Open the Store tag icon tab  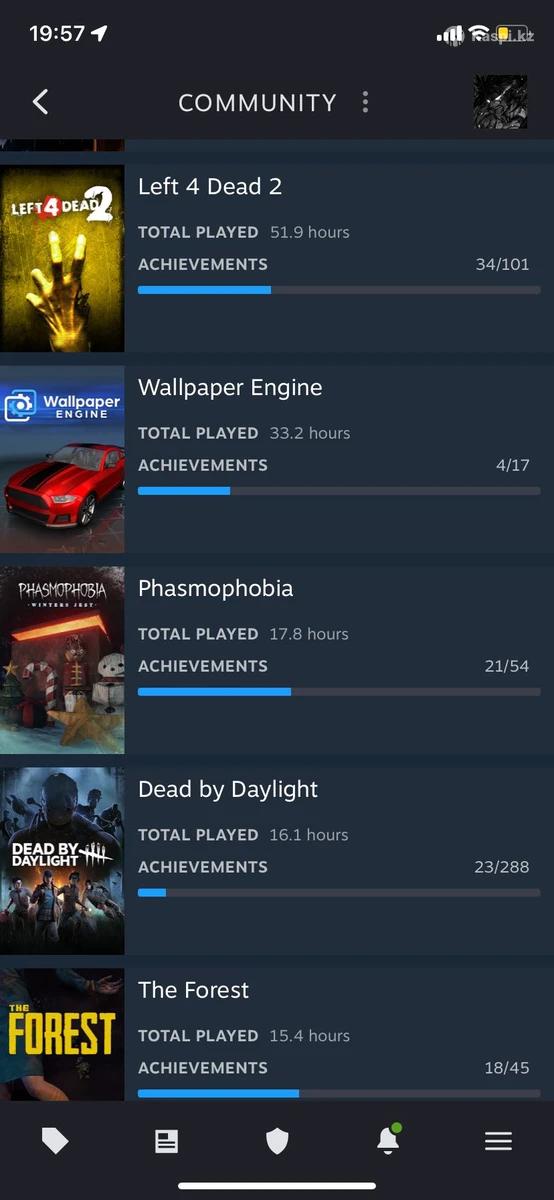(x=55, y=1141)
